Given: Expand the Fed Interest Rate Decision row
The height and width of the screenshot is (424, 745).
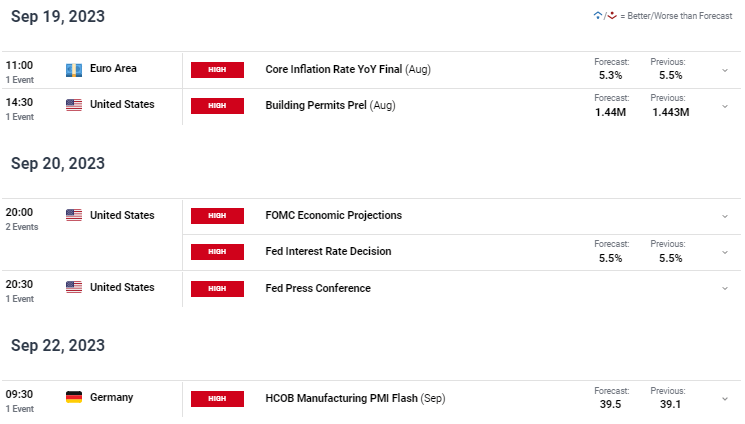Looking at the screenshot, I should [x=725, y=252].
